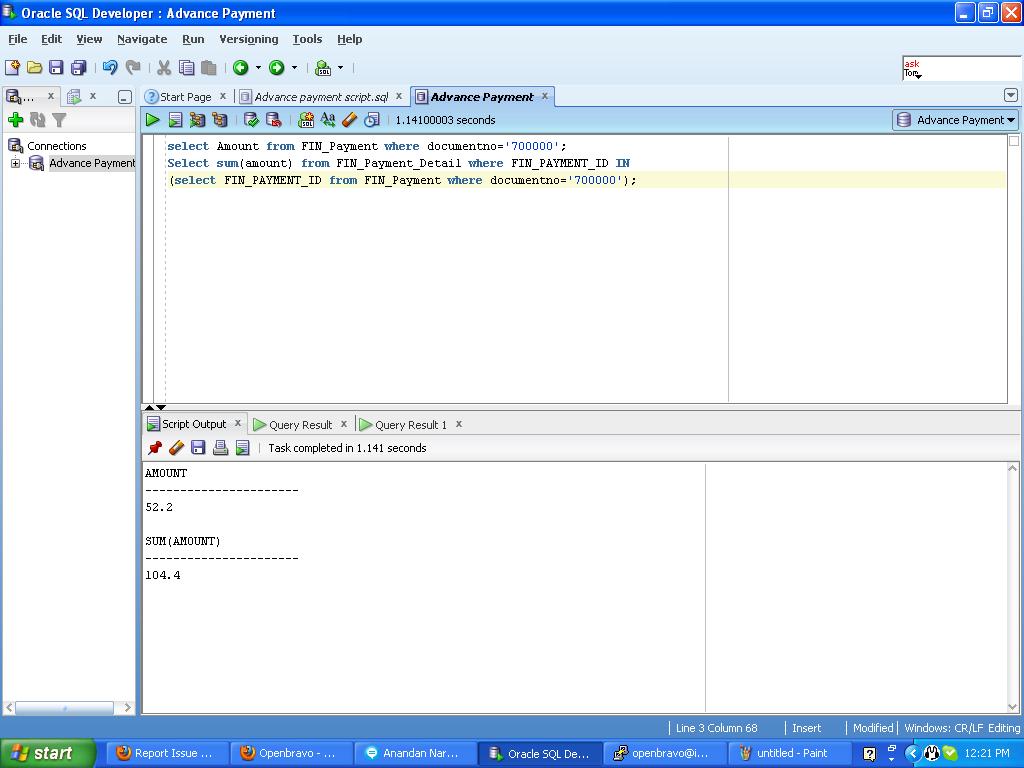
Task: Print the script output
Action: (x=220, y=448)
